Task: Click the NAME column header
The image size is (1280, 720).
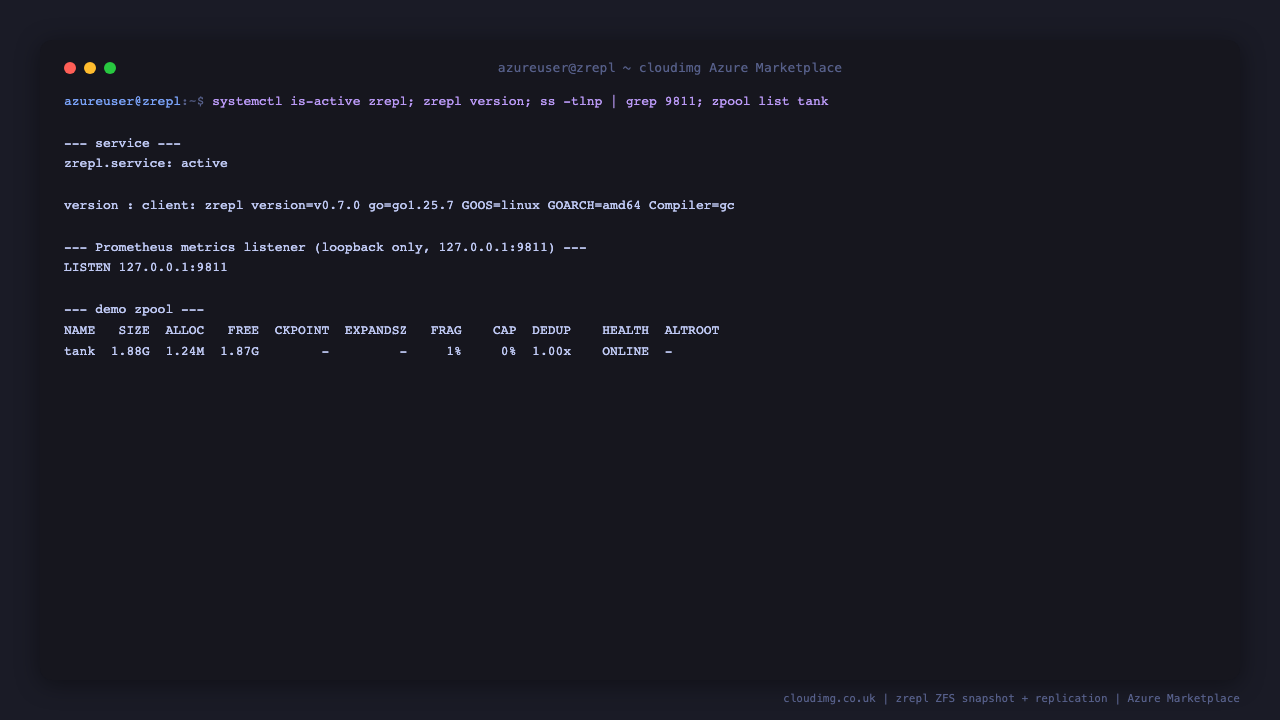Action: click(x=80, y=330)
